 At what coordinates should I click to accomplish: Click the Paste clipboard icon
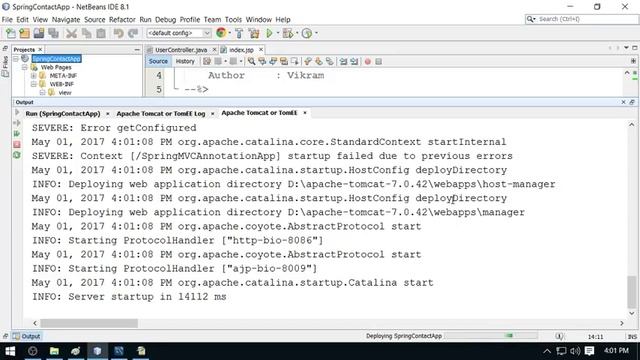tap(101, 33)
